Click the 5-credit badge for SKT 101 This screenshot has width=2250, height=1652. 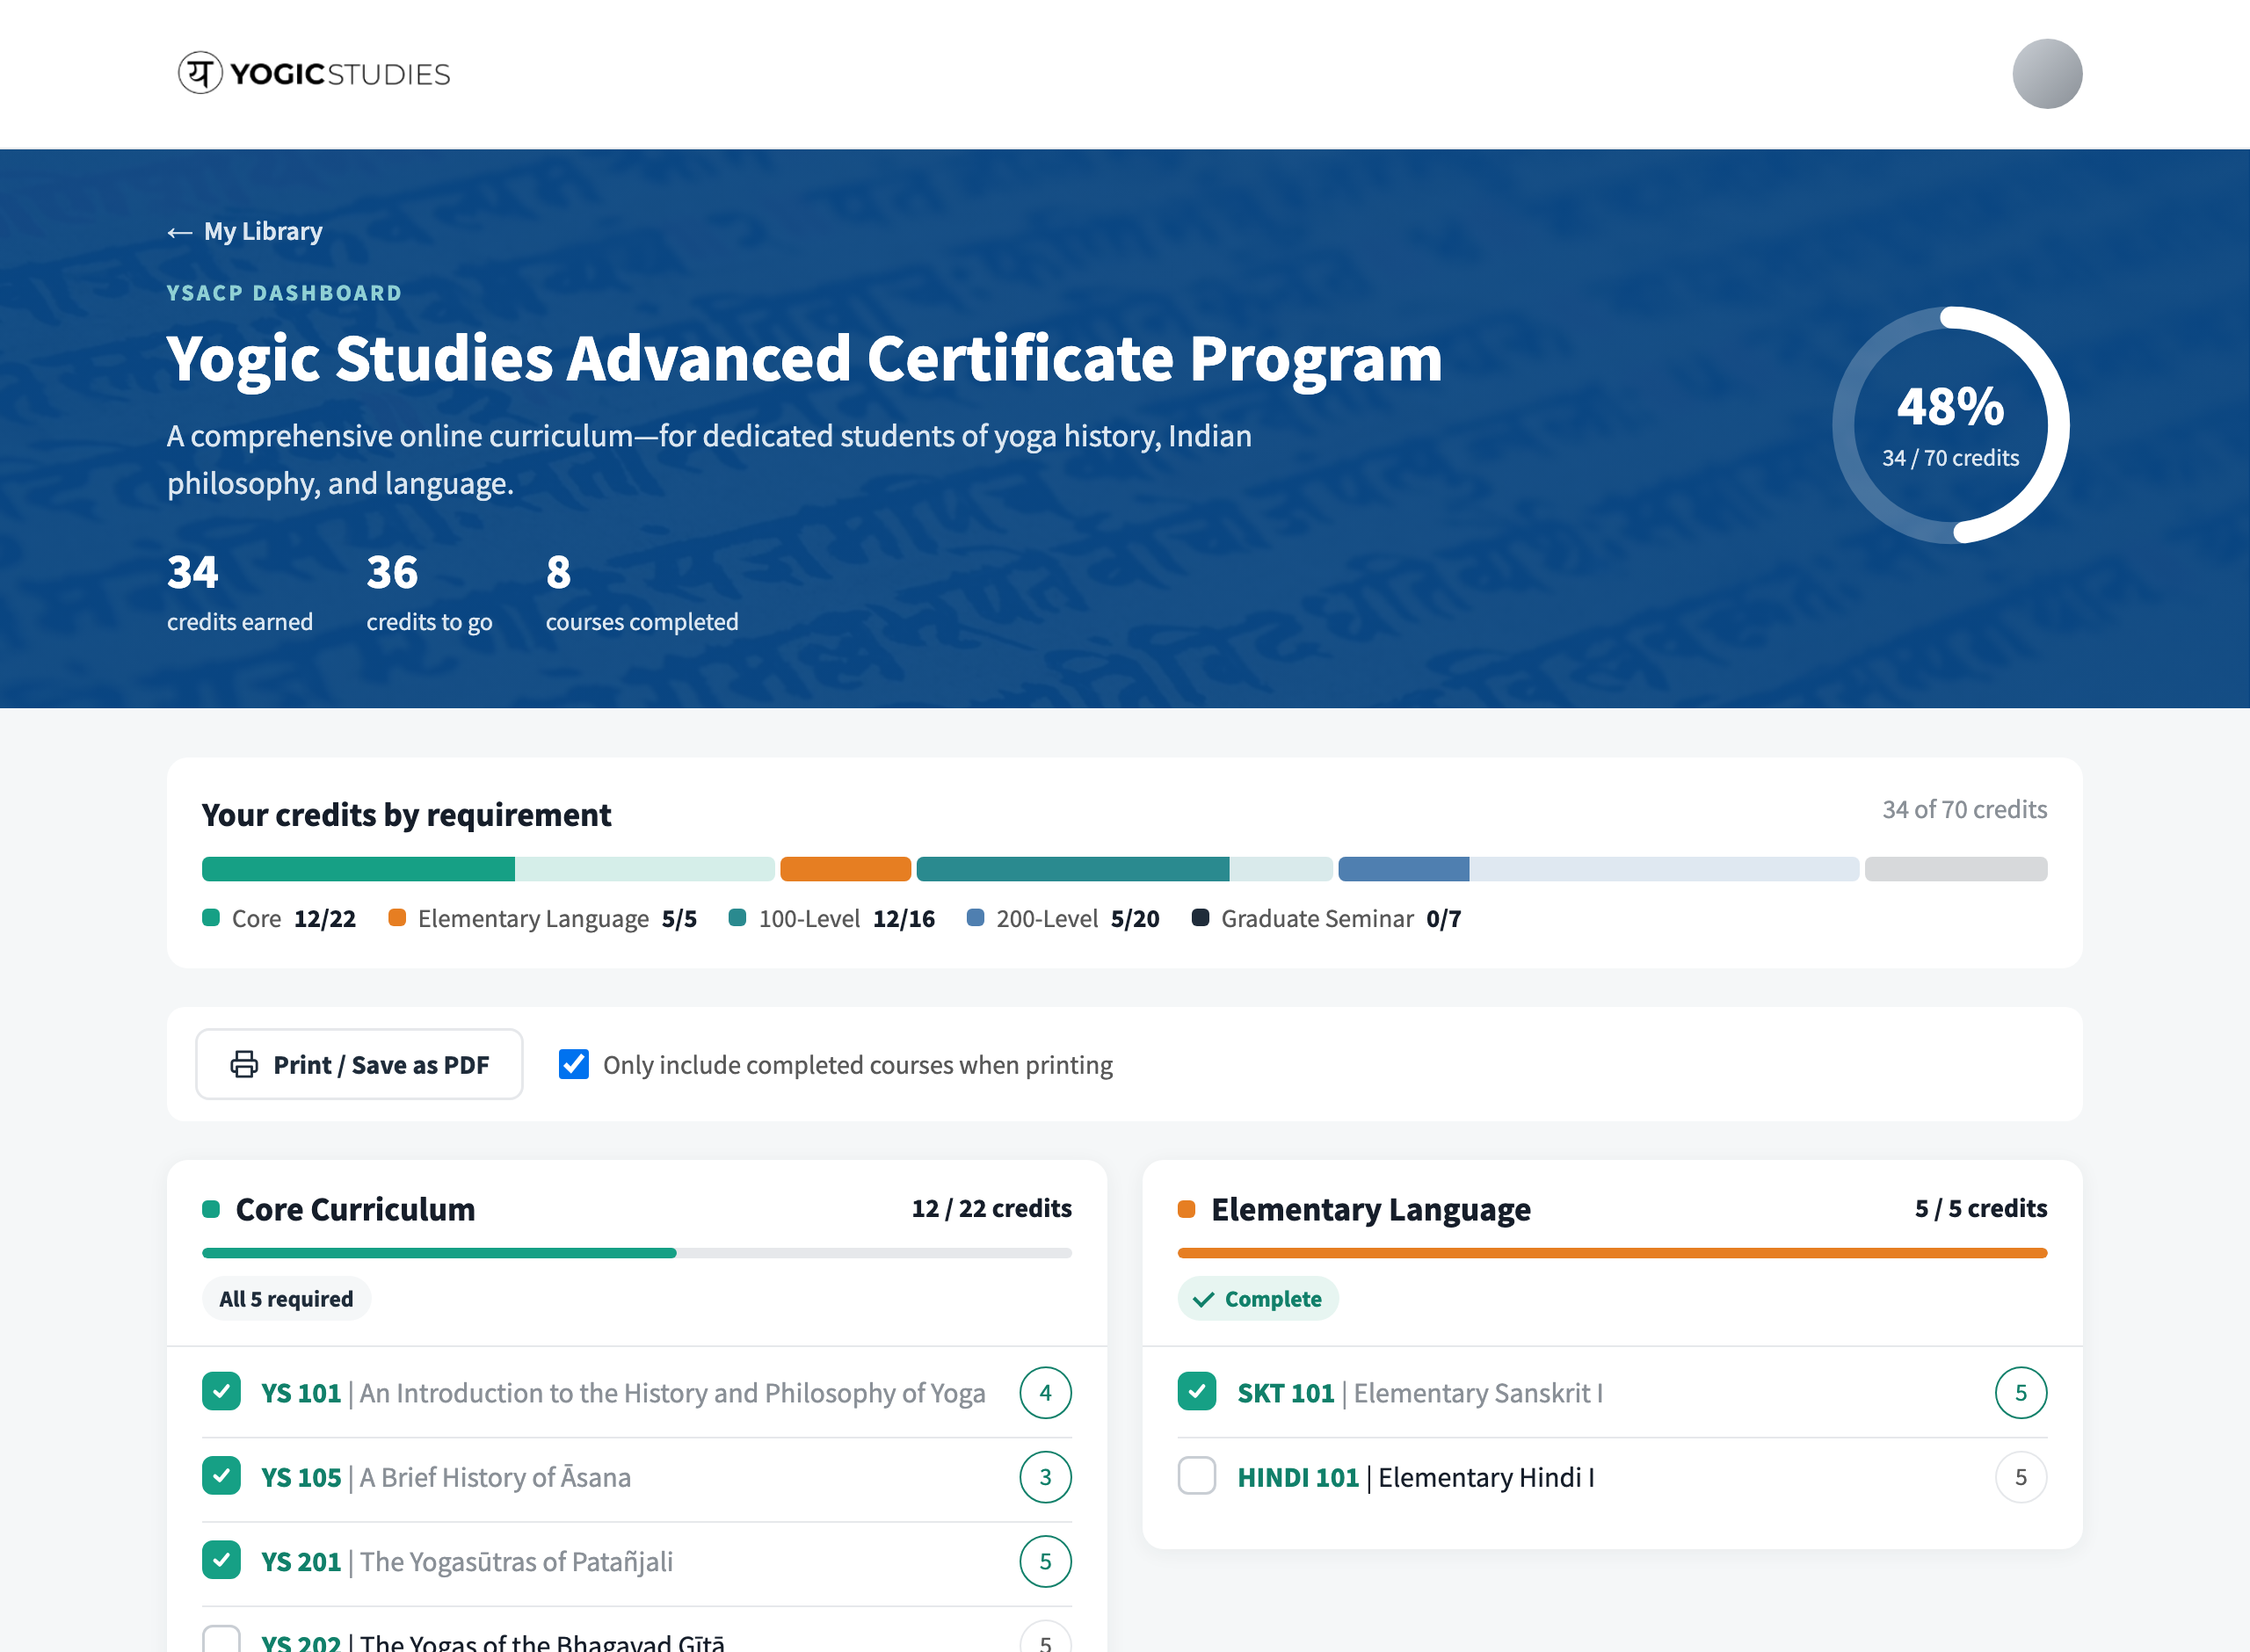2020,1392
